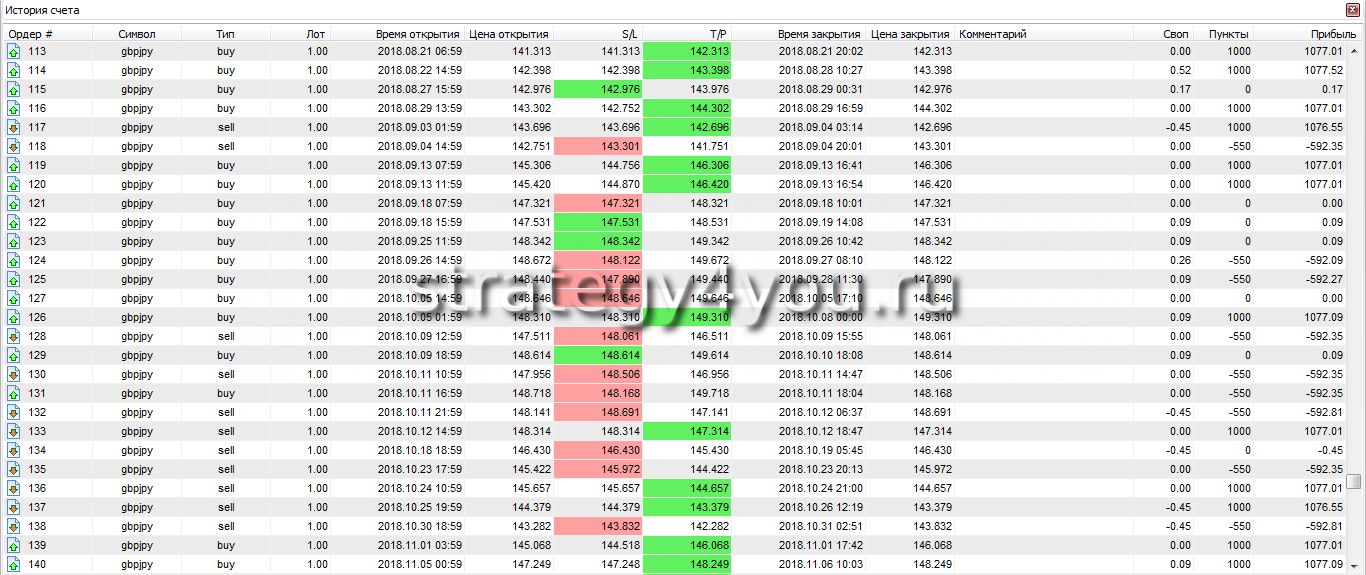Click the buy icon for order 113
1366x575 pixels.
[14, 51]
